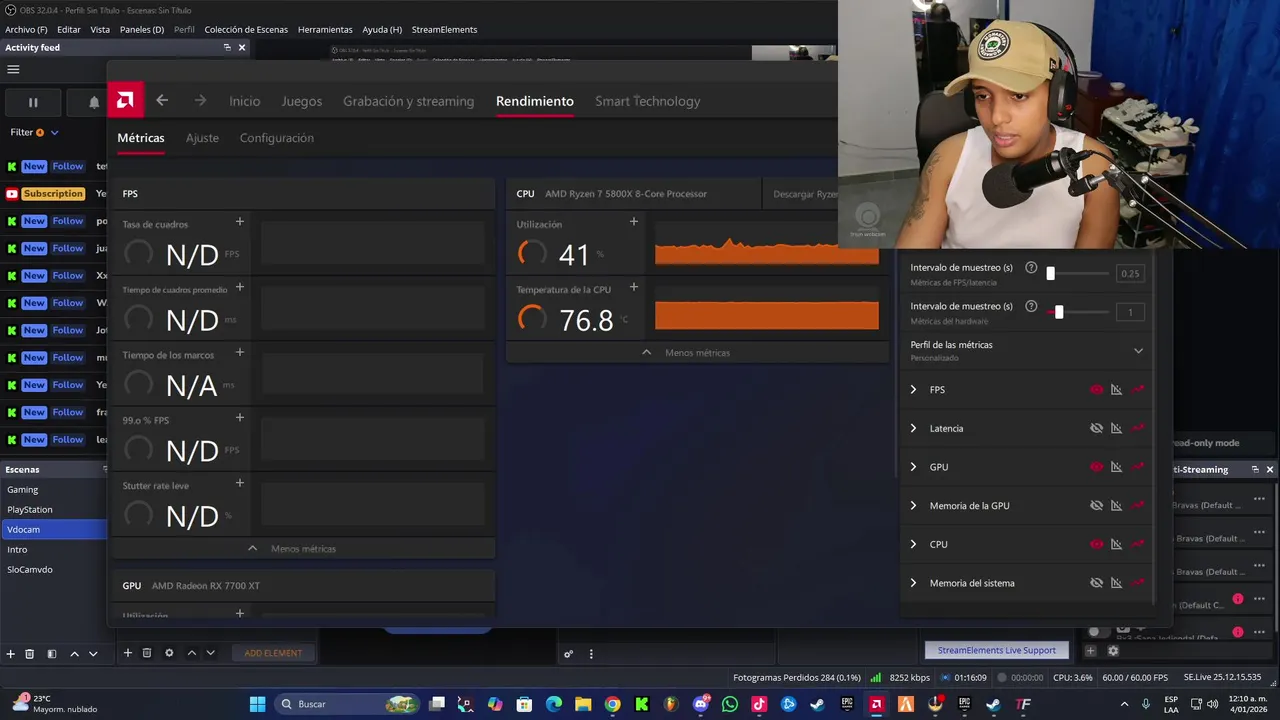Click Latencia row trend line icon

point(1138,428)
